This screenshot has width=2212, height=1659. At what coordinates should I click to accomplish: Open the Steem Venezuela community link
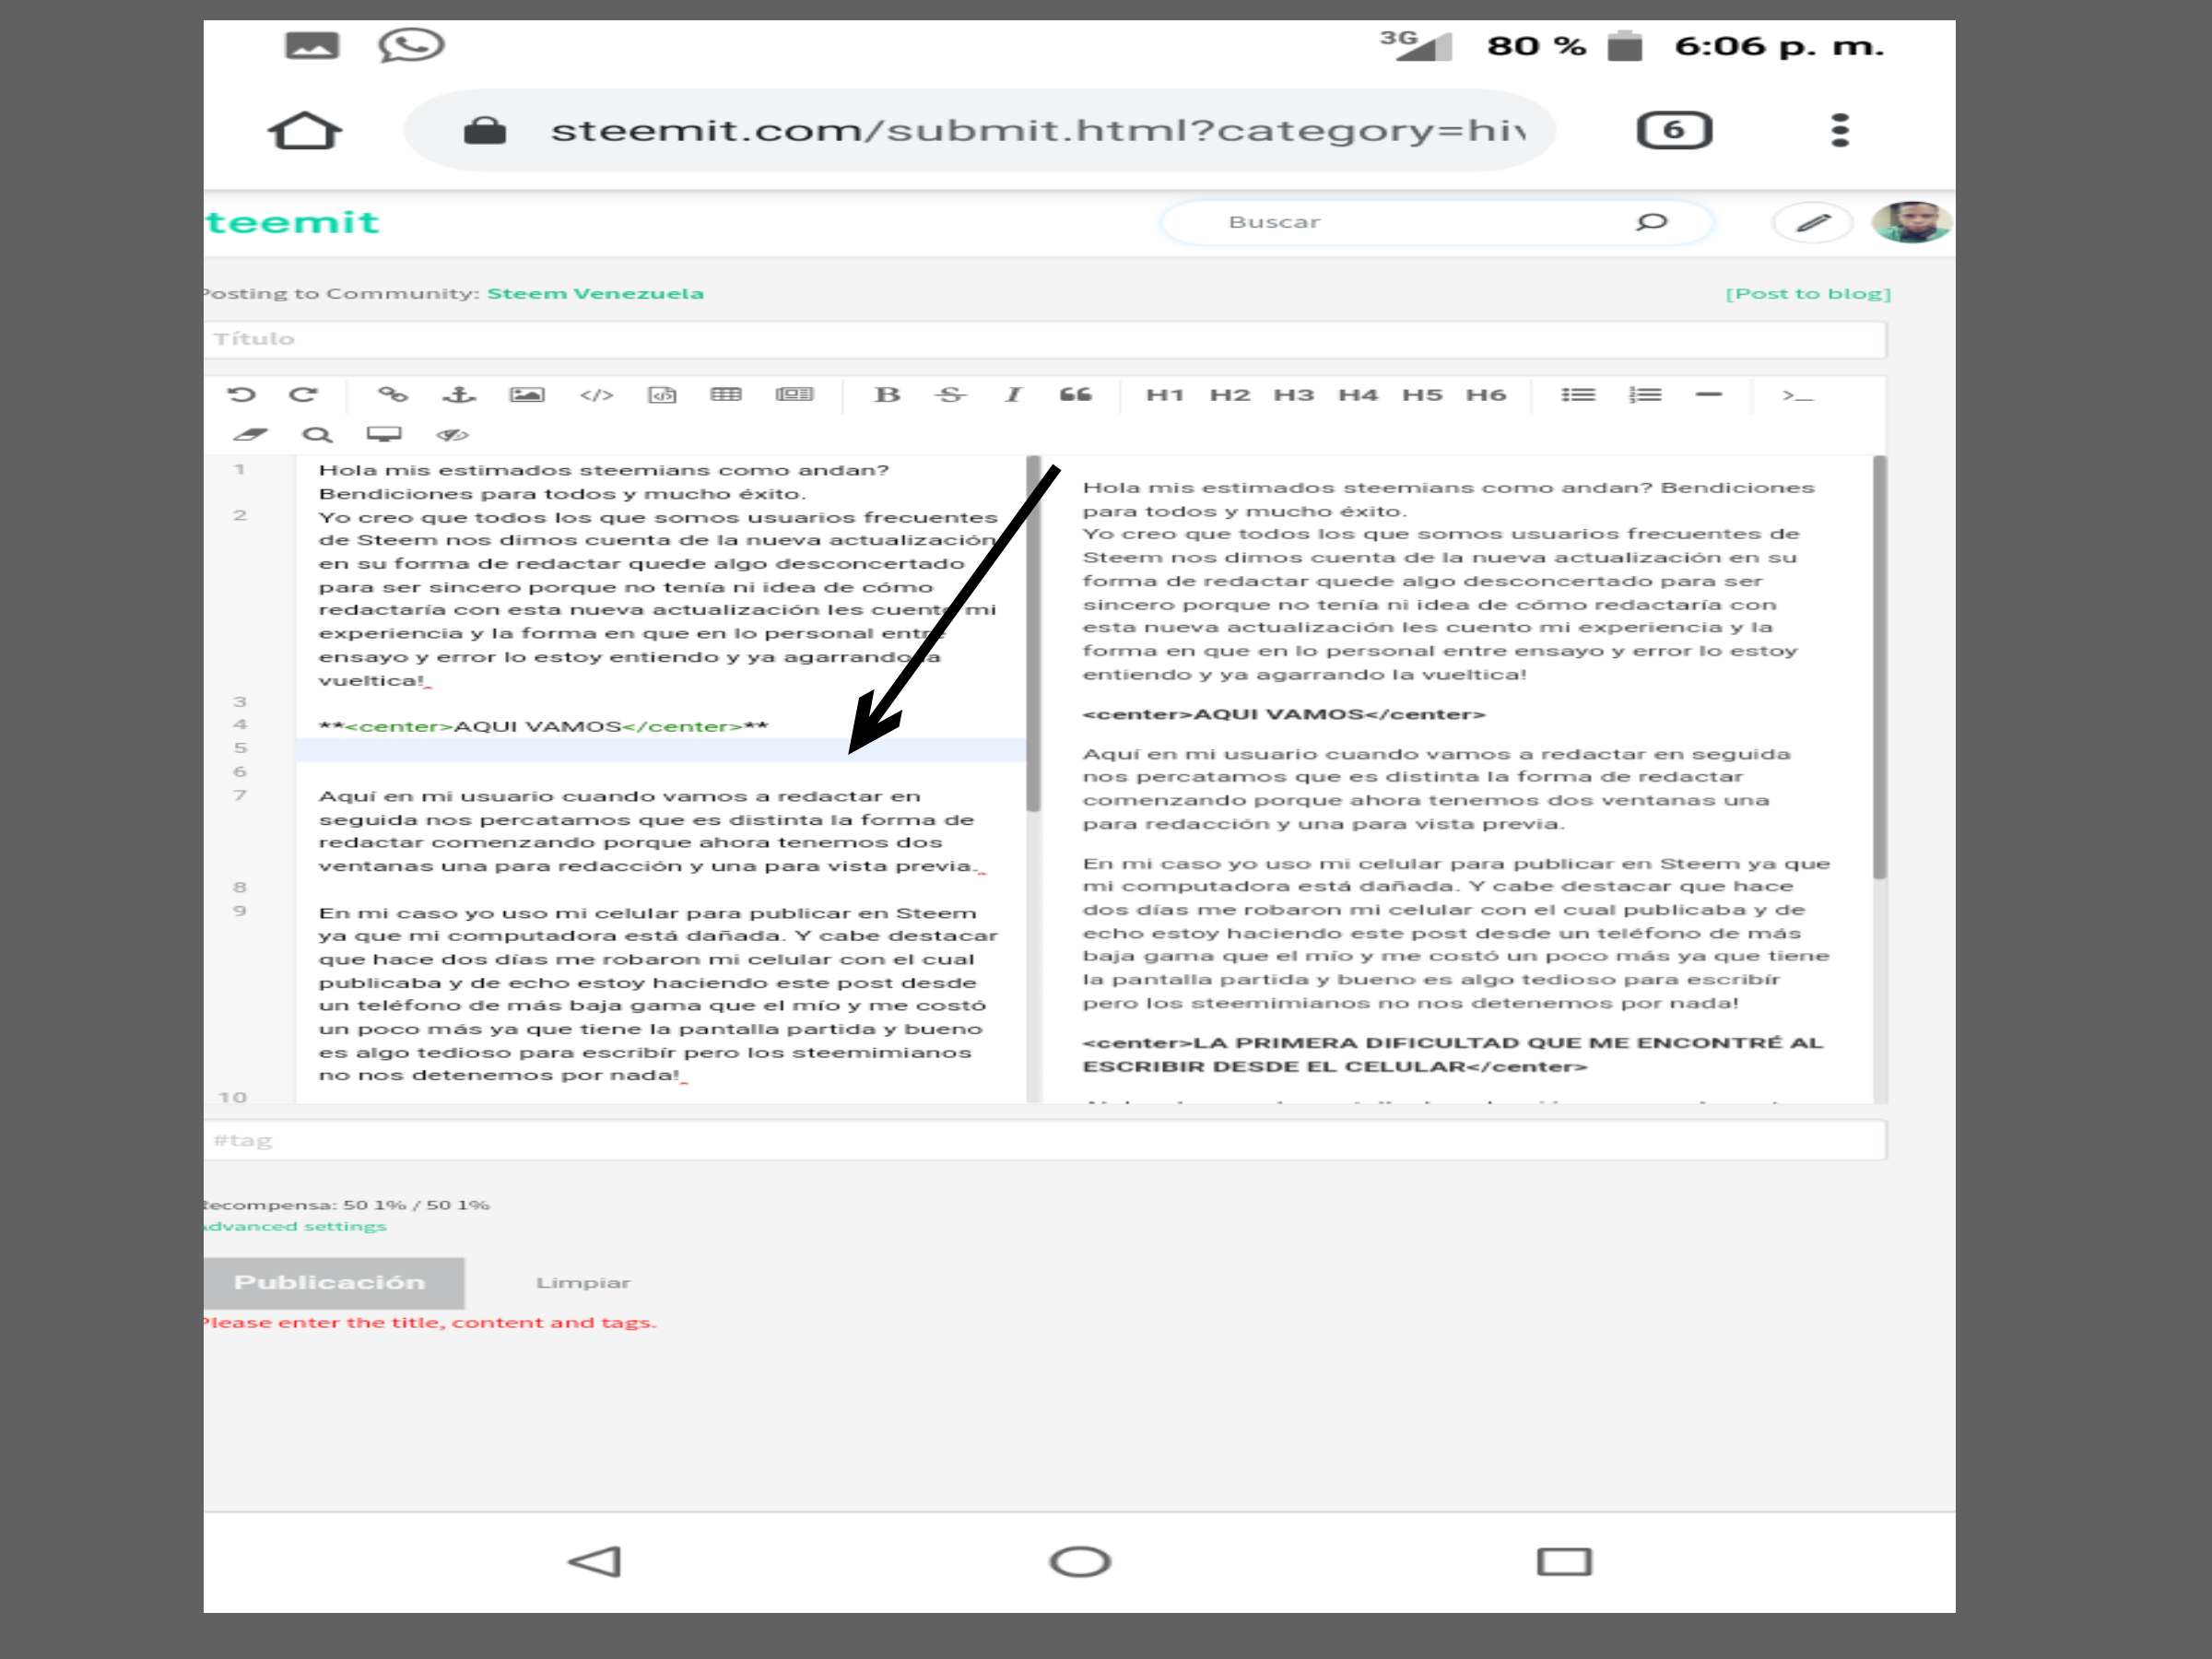tap(595, 293)
